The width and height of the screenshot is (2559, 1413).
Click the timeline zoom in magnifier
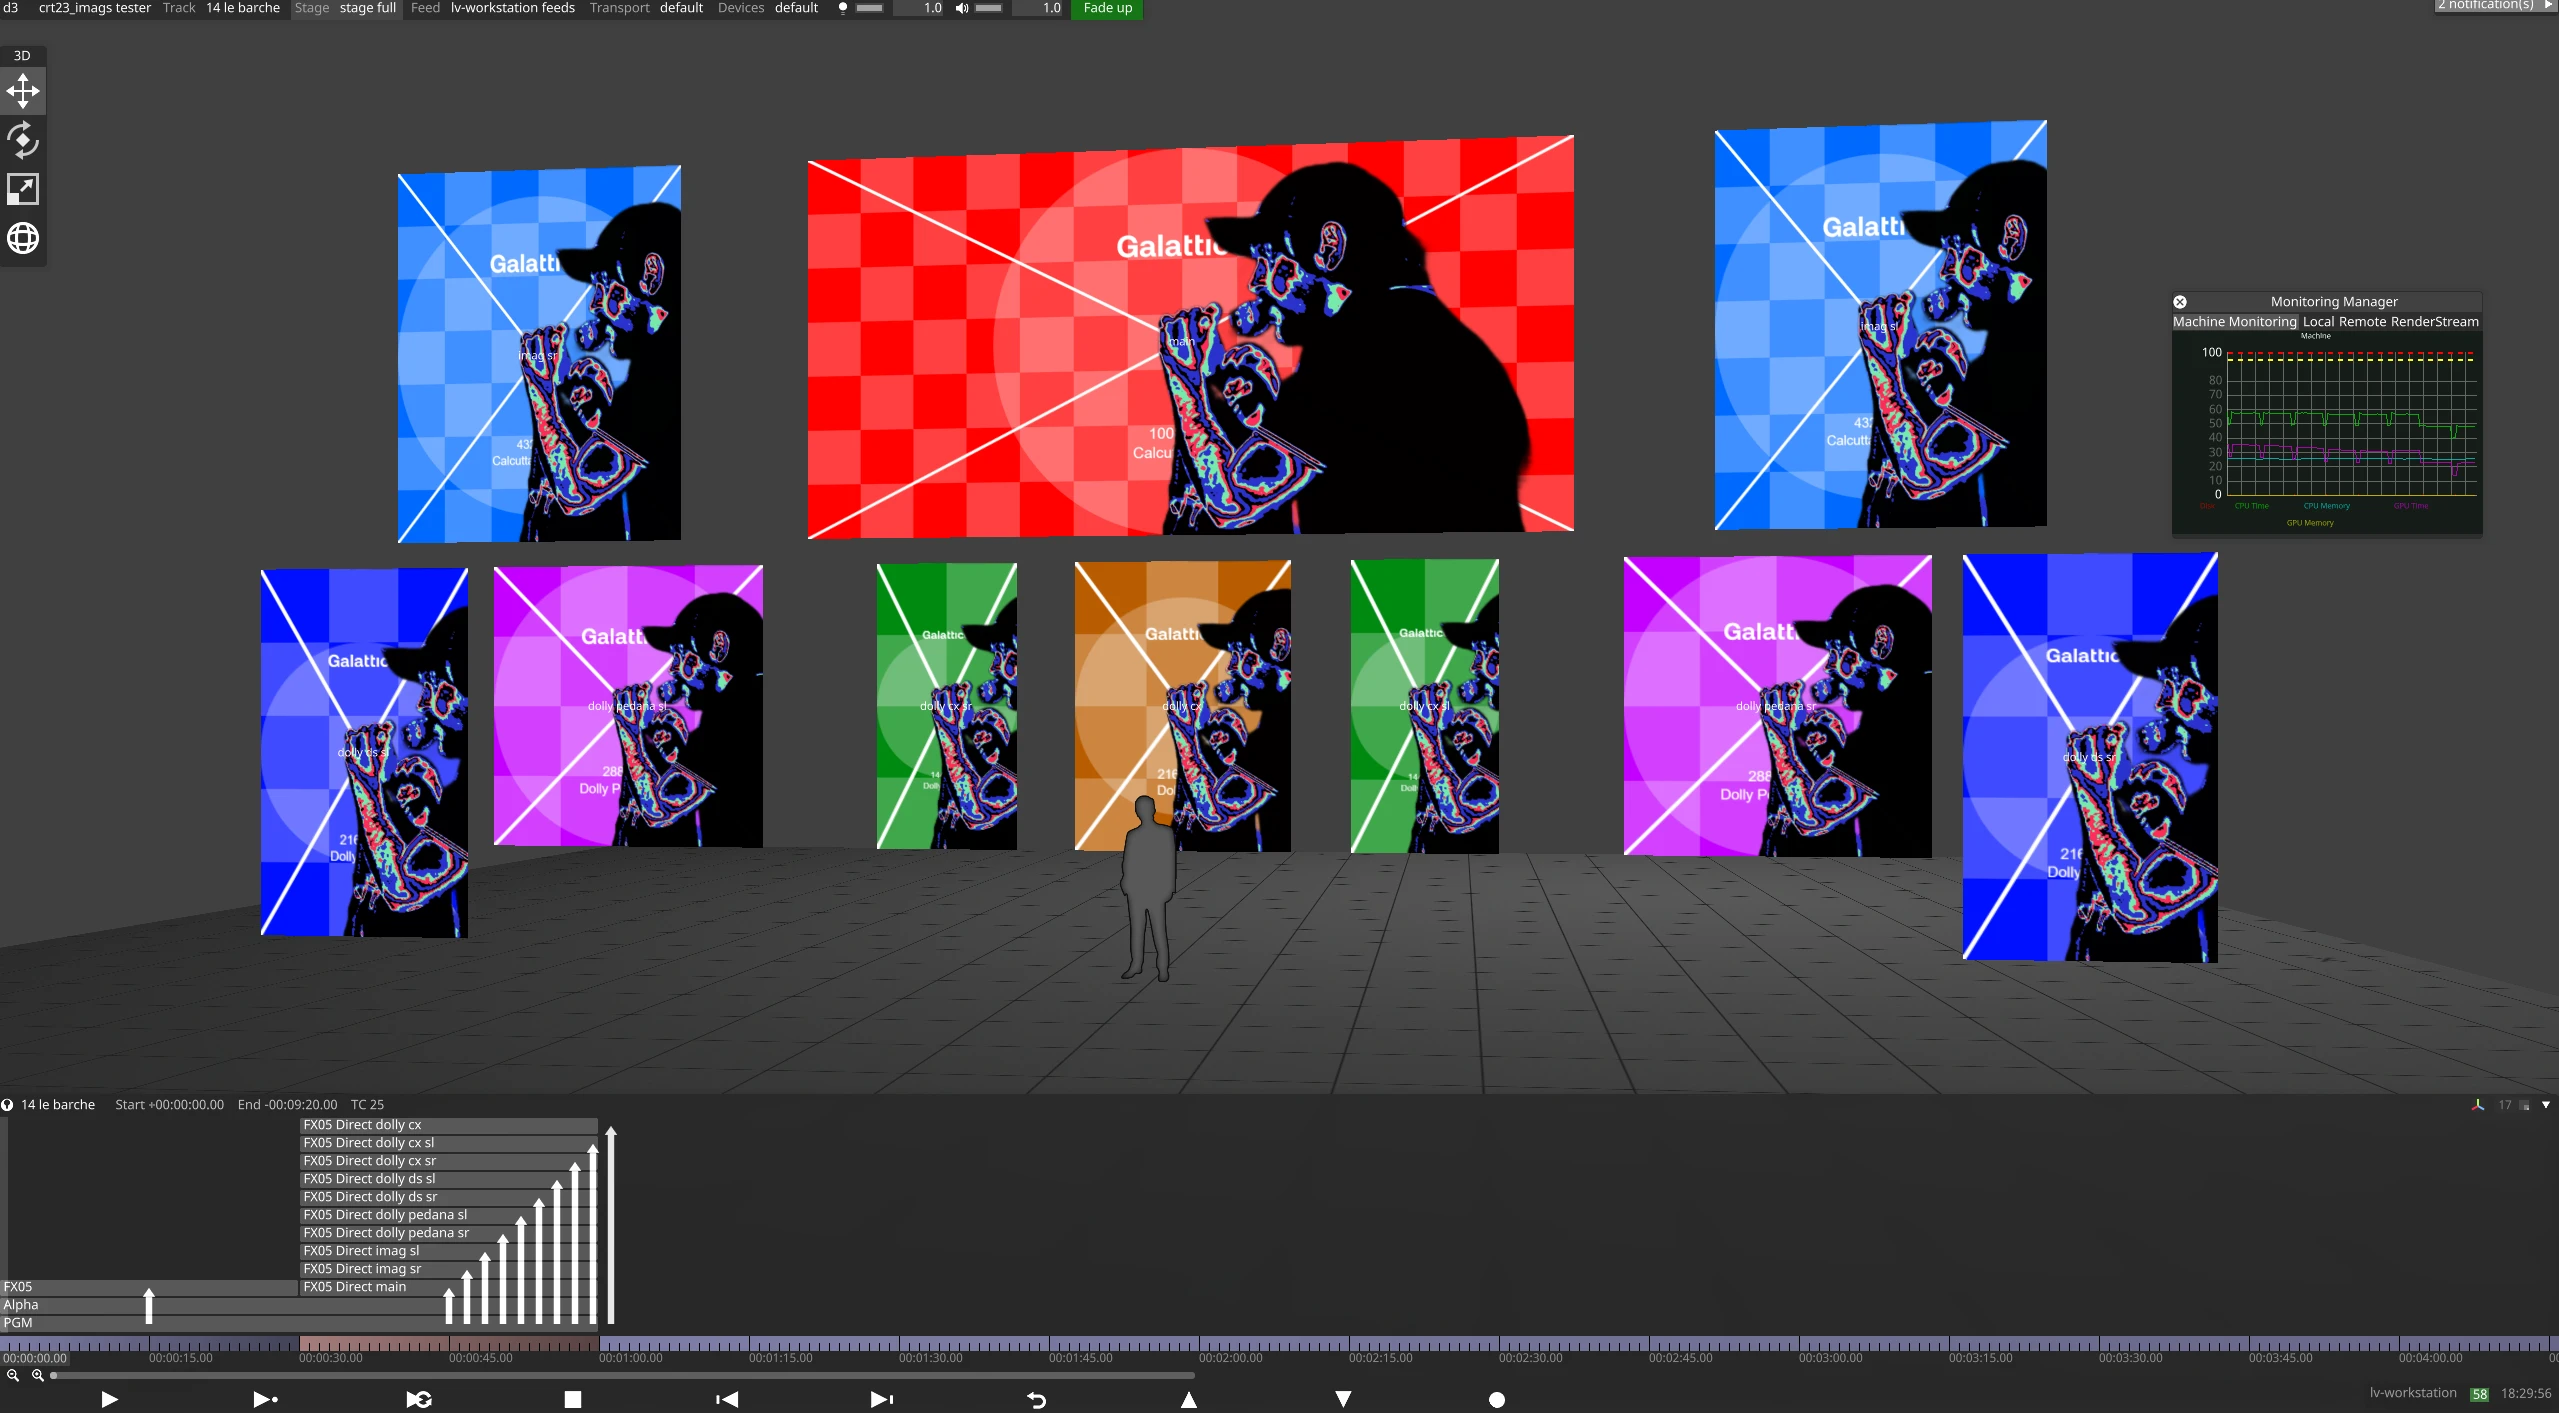pyautogui.click(x=38, y=1375)
